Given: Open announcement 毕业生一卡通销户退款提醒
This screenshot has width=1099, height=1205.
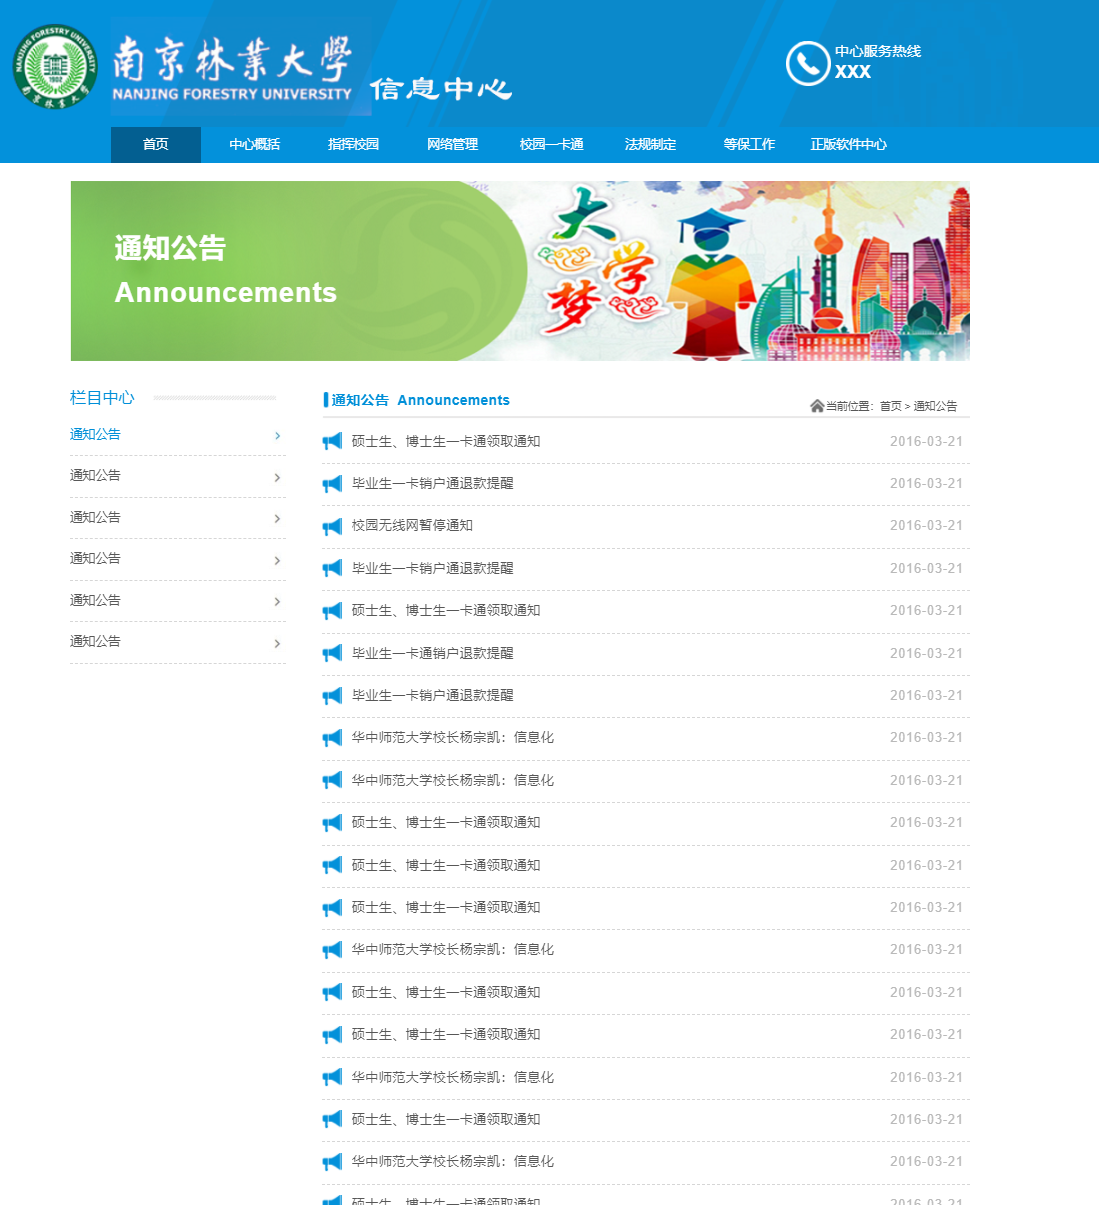Looking at the screenshot, I should click(x=432, y=653).
